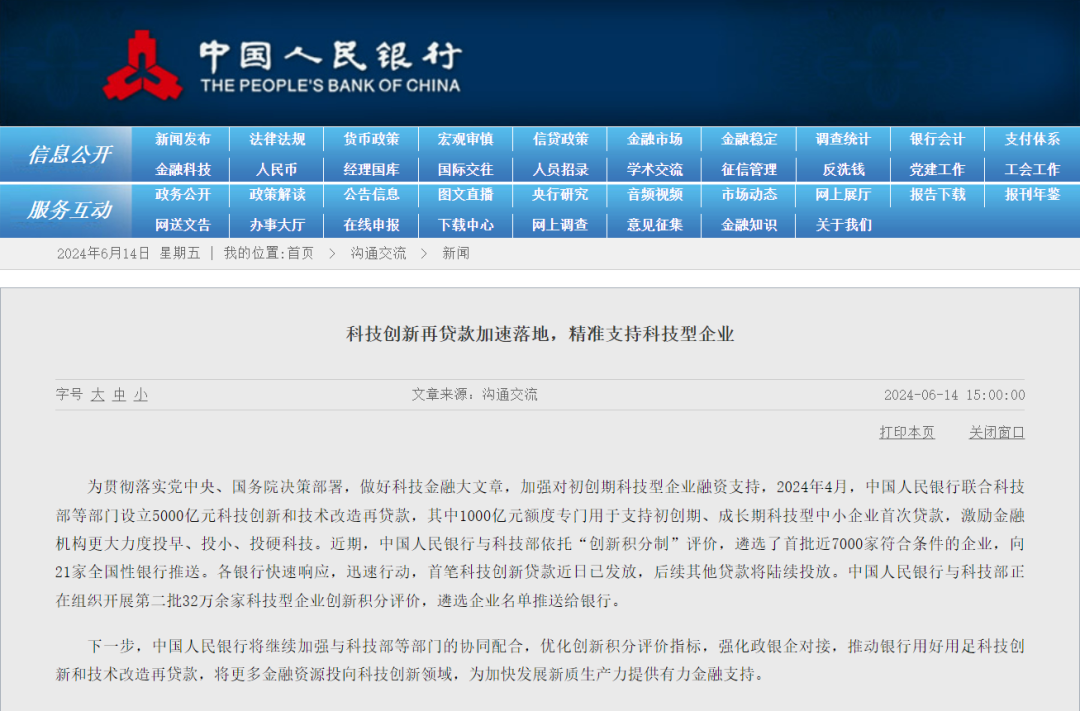Set font size to 中

[x=119, y=395]
